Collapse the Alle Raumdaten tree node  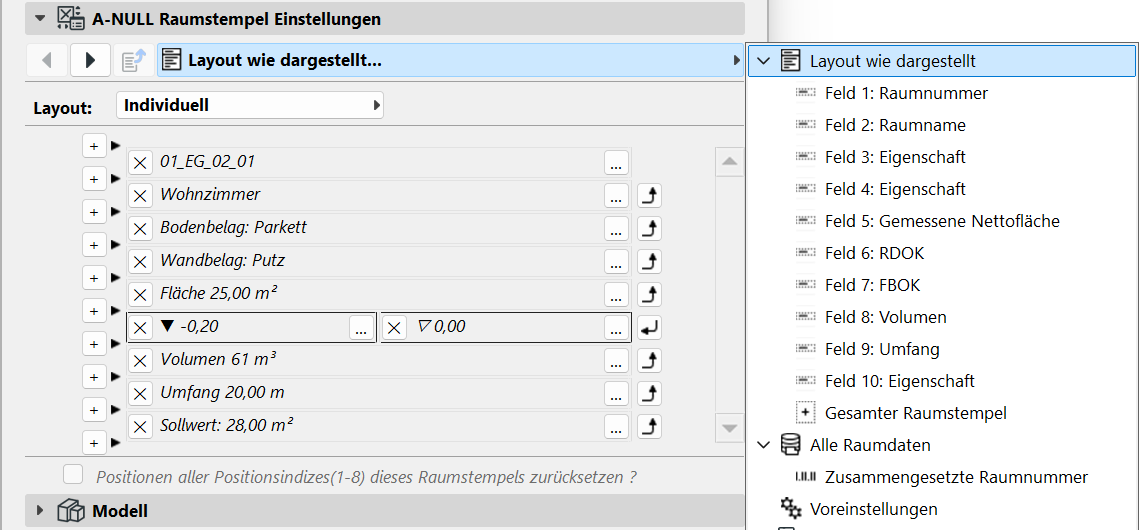tap(765, 445)
